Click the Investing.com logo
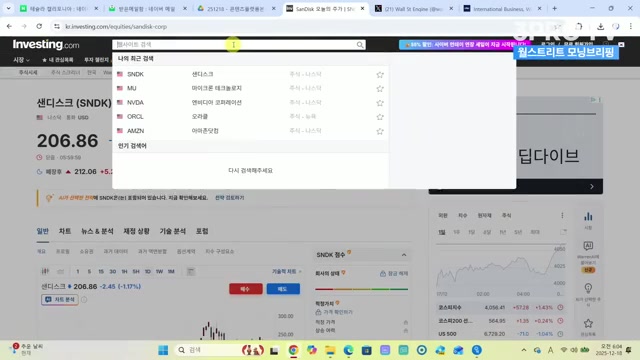The height and width of the screenshot is (360, 640). [46, 44]
